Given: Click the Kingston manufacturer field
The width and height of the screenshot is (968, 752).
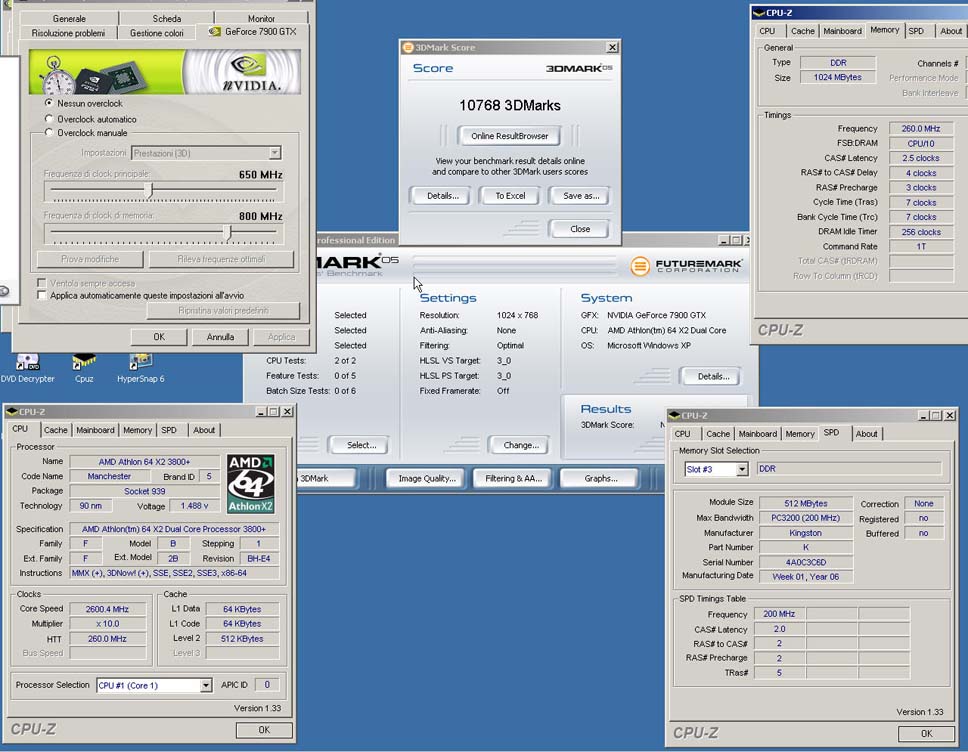Looking at the screenshot, I should 806,533.
